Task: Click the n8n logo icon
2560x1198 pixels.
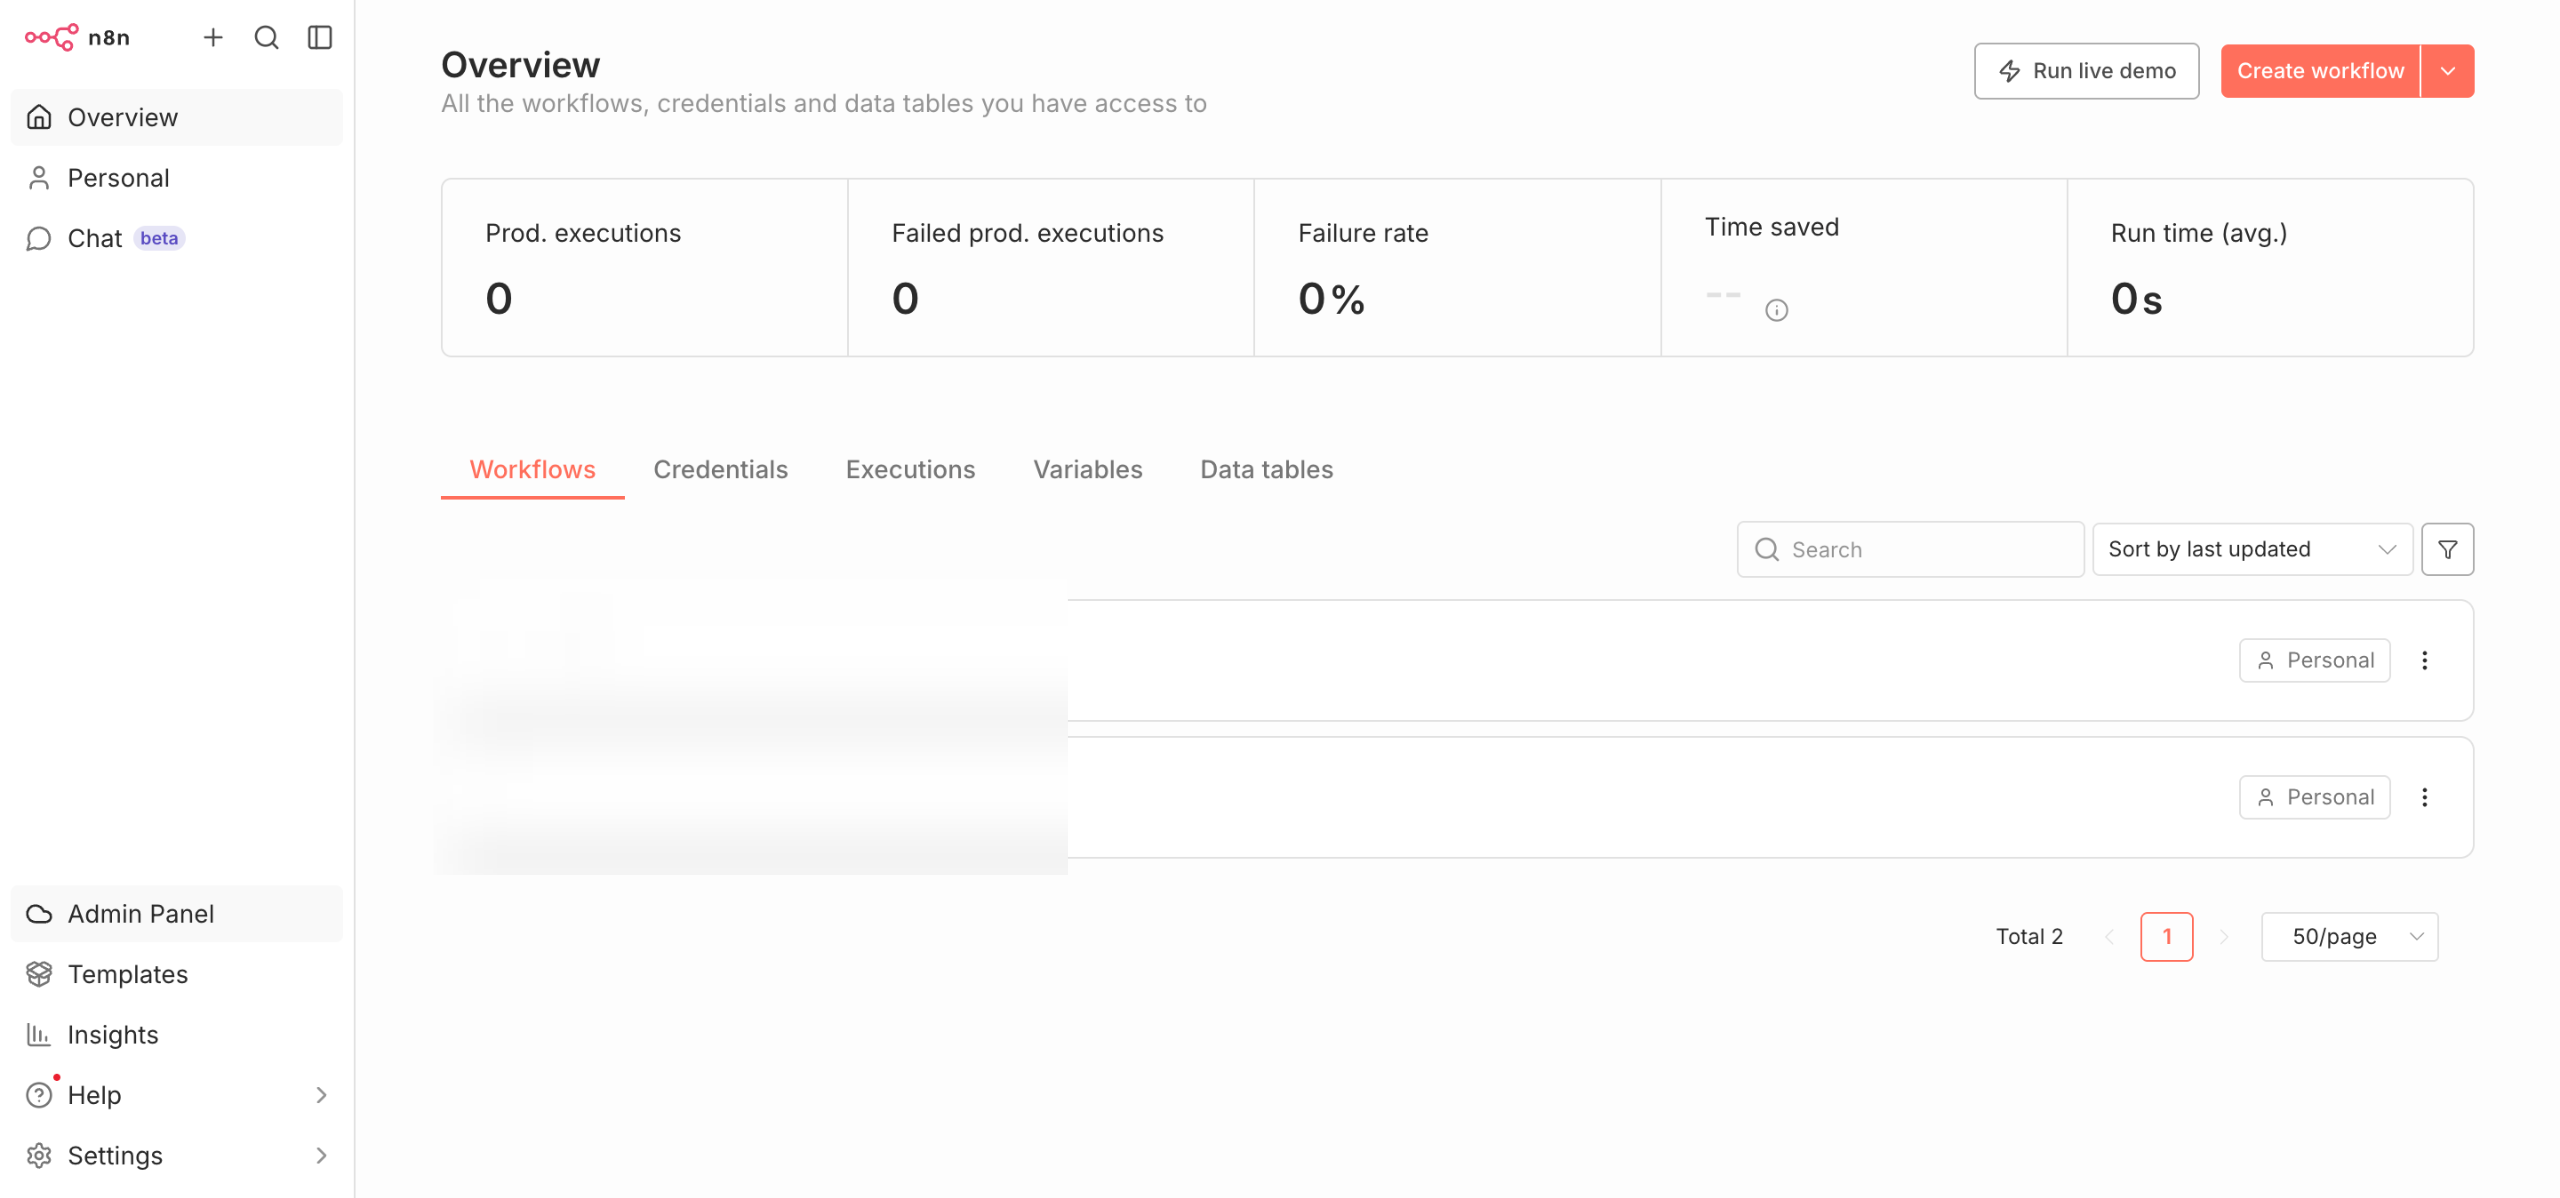Action: click(x=51, y=38)
